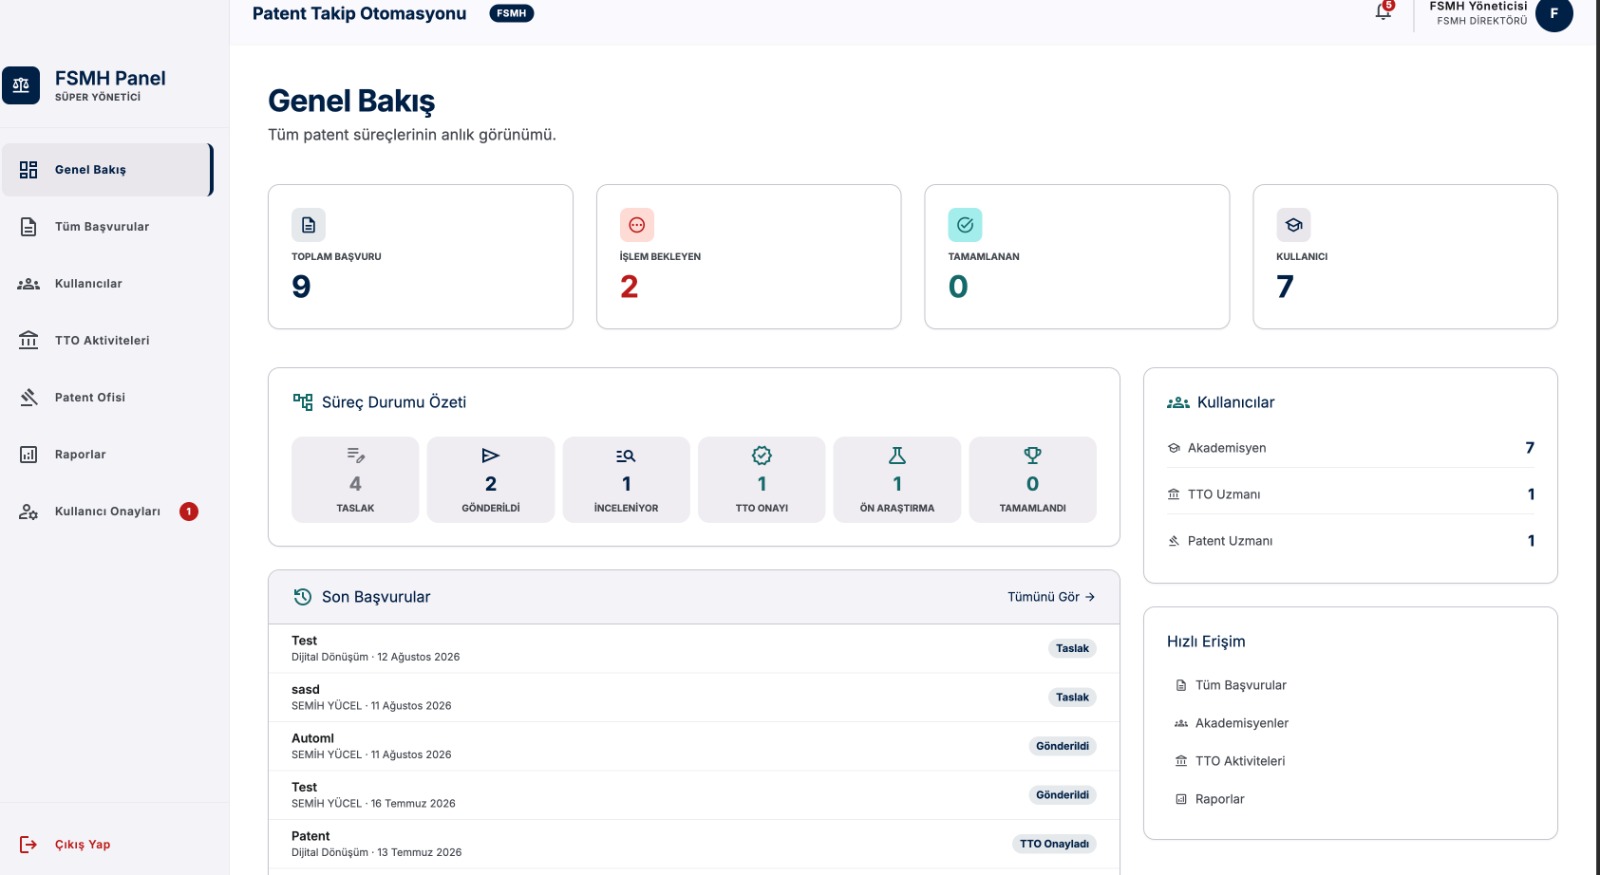Open TTO Aktiviteleri under Hızlı Erişim
Screen dimensions: 1600x875
(1230, 762)
